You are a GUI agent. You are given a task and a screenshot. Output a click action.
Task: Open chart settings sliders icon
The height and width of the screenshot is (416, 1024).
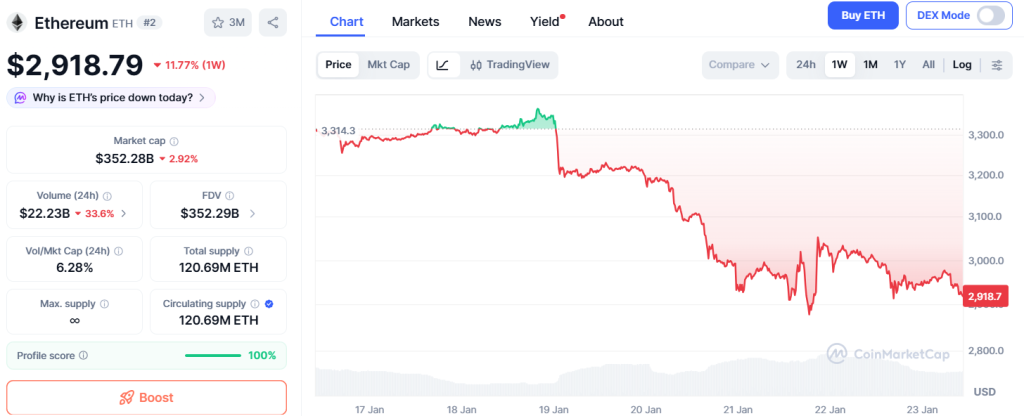[997, 65]
